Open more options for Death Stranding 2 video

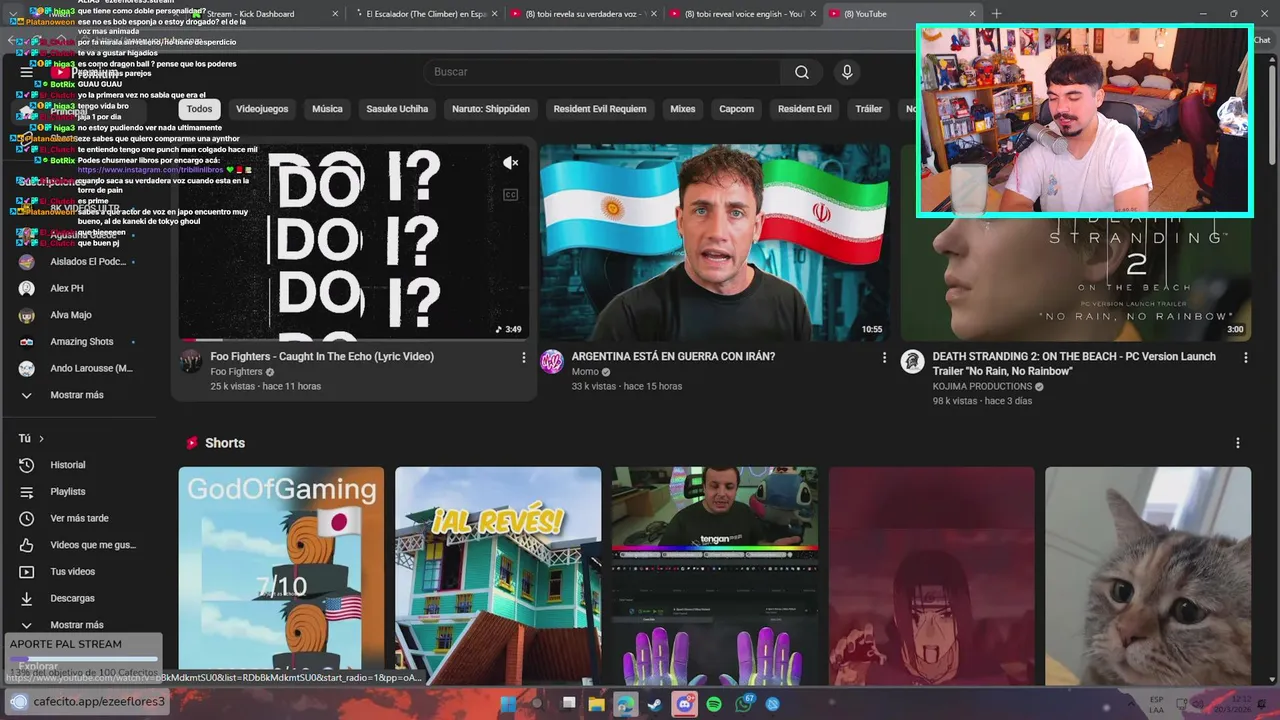click(1245, 357)
